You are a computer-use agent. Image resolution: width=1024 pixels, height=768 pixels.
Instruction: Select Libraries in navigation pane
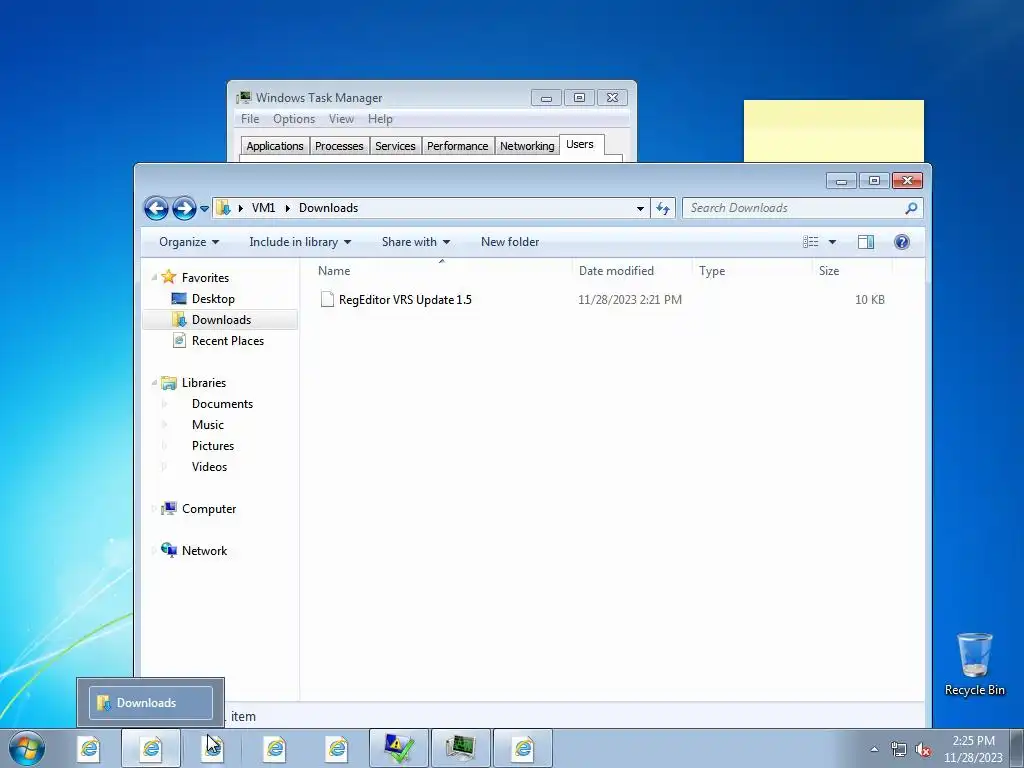(x=204, y=383)
